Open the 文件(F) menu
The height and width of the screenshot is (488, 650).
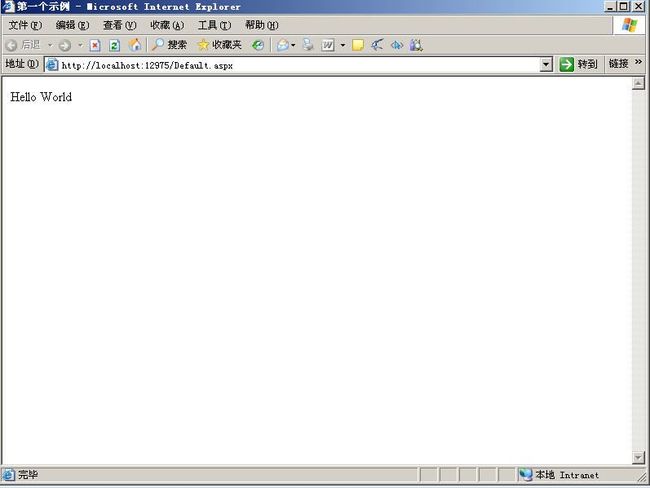tap(25, 25)
